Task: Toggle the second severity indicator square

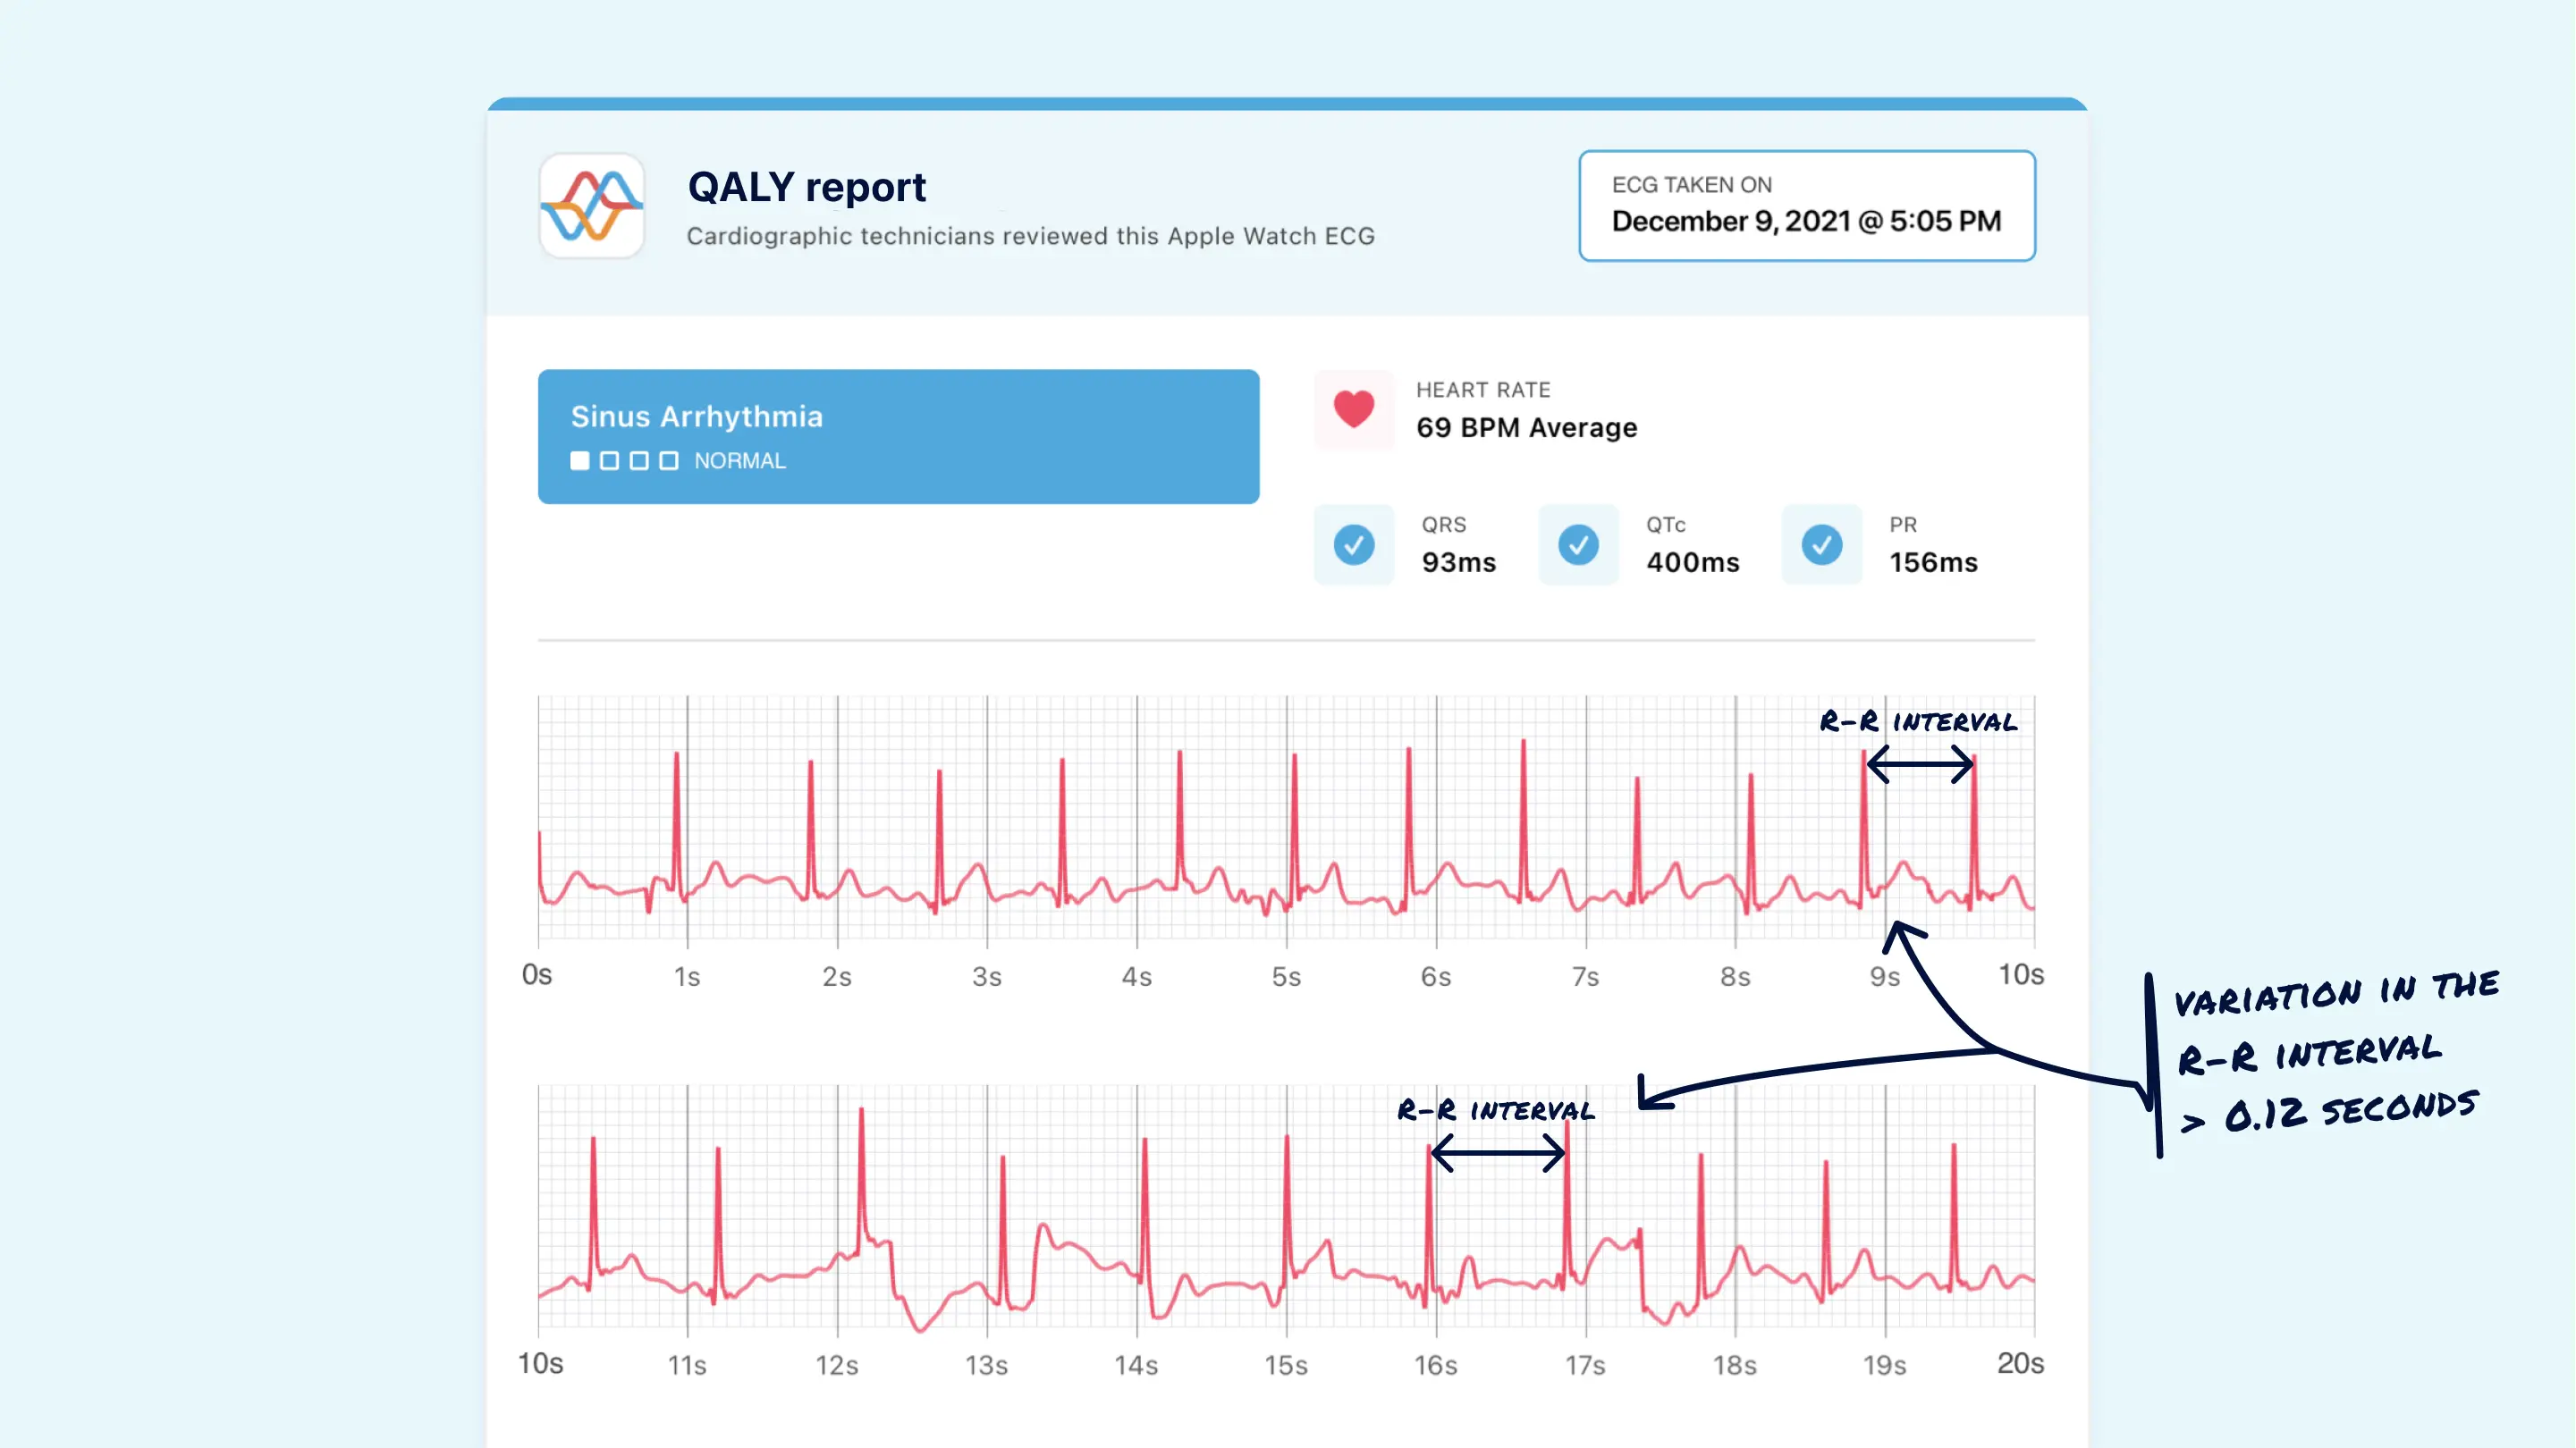Action: [x=609, y=461]
